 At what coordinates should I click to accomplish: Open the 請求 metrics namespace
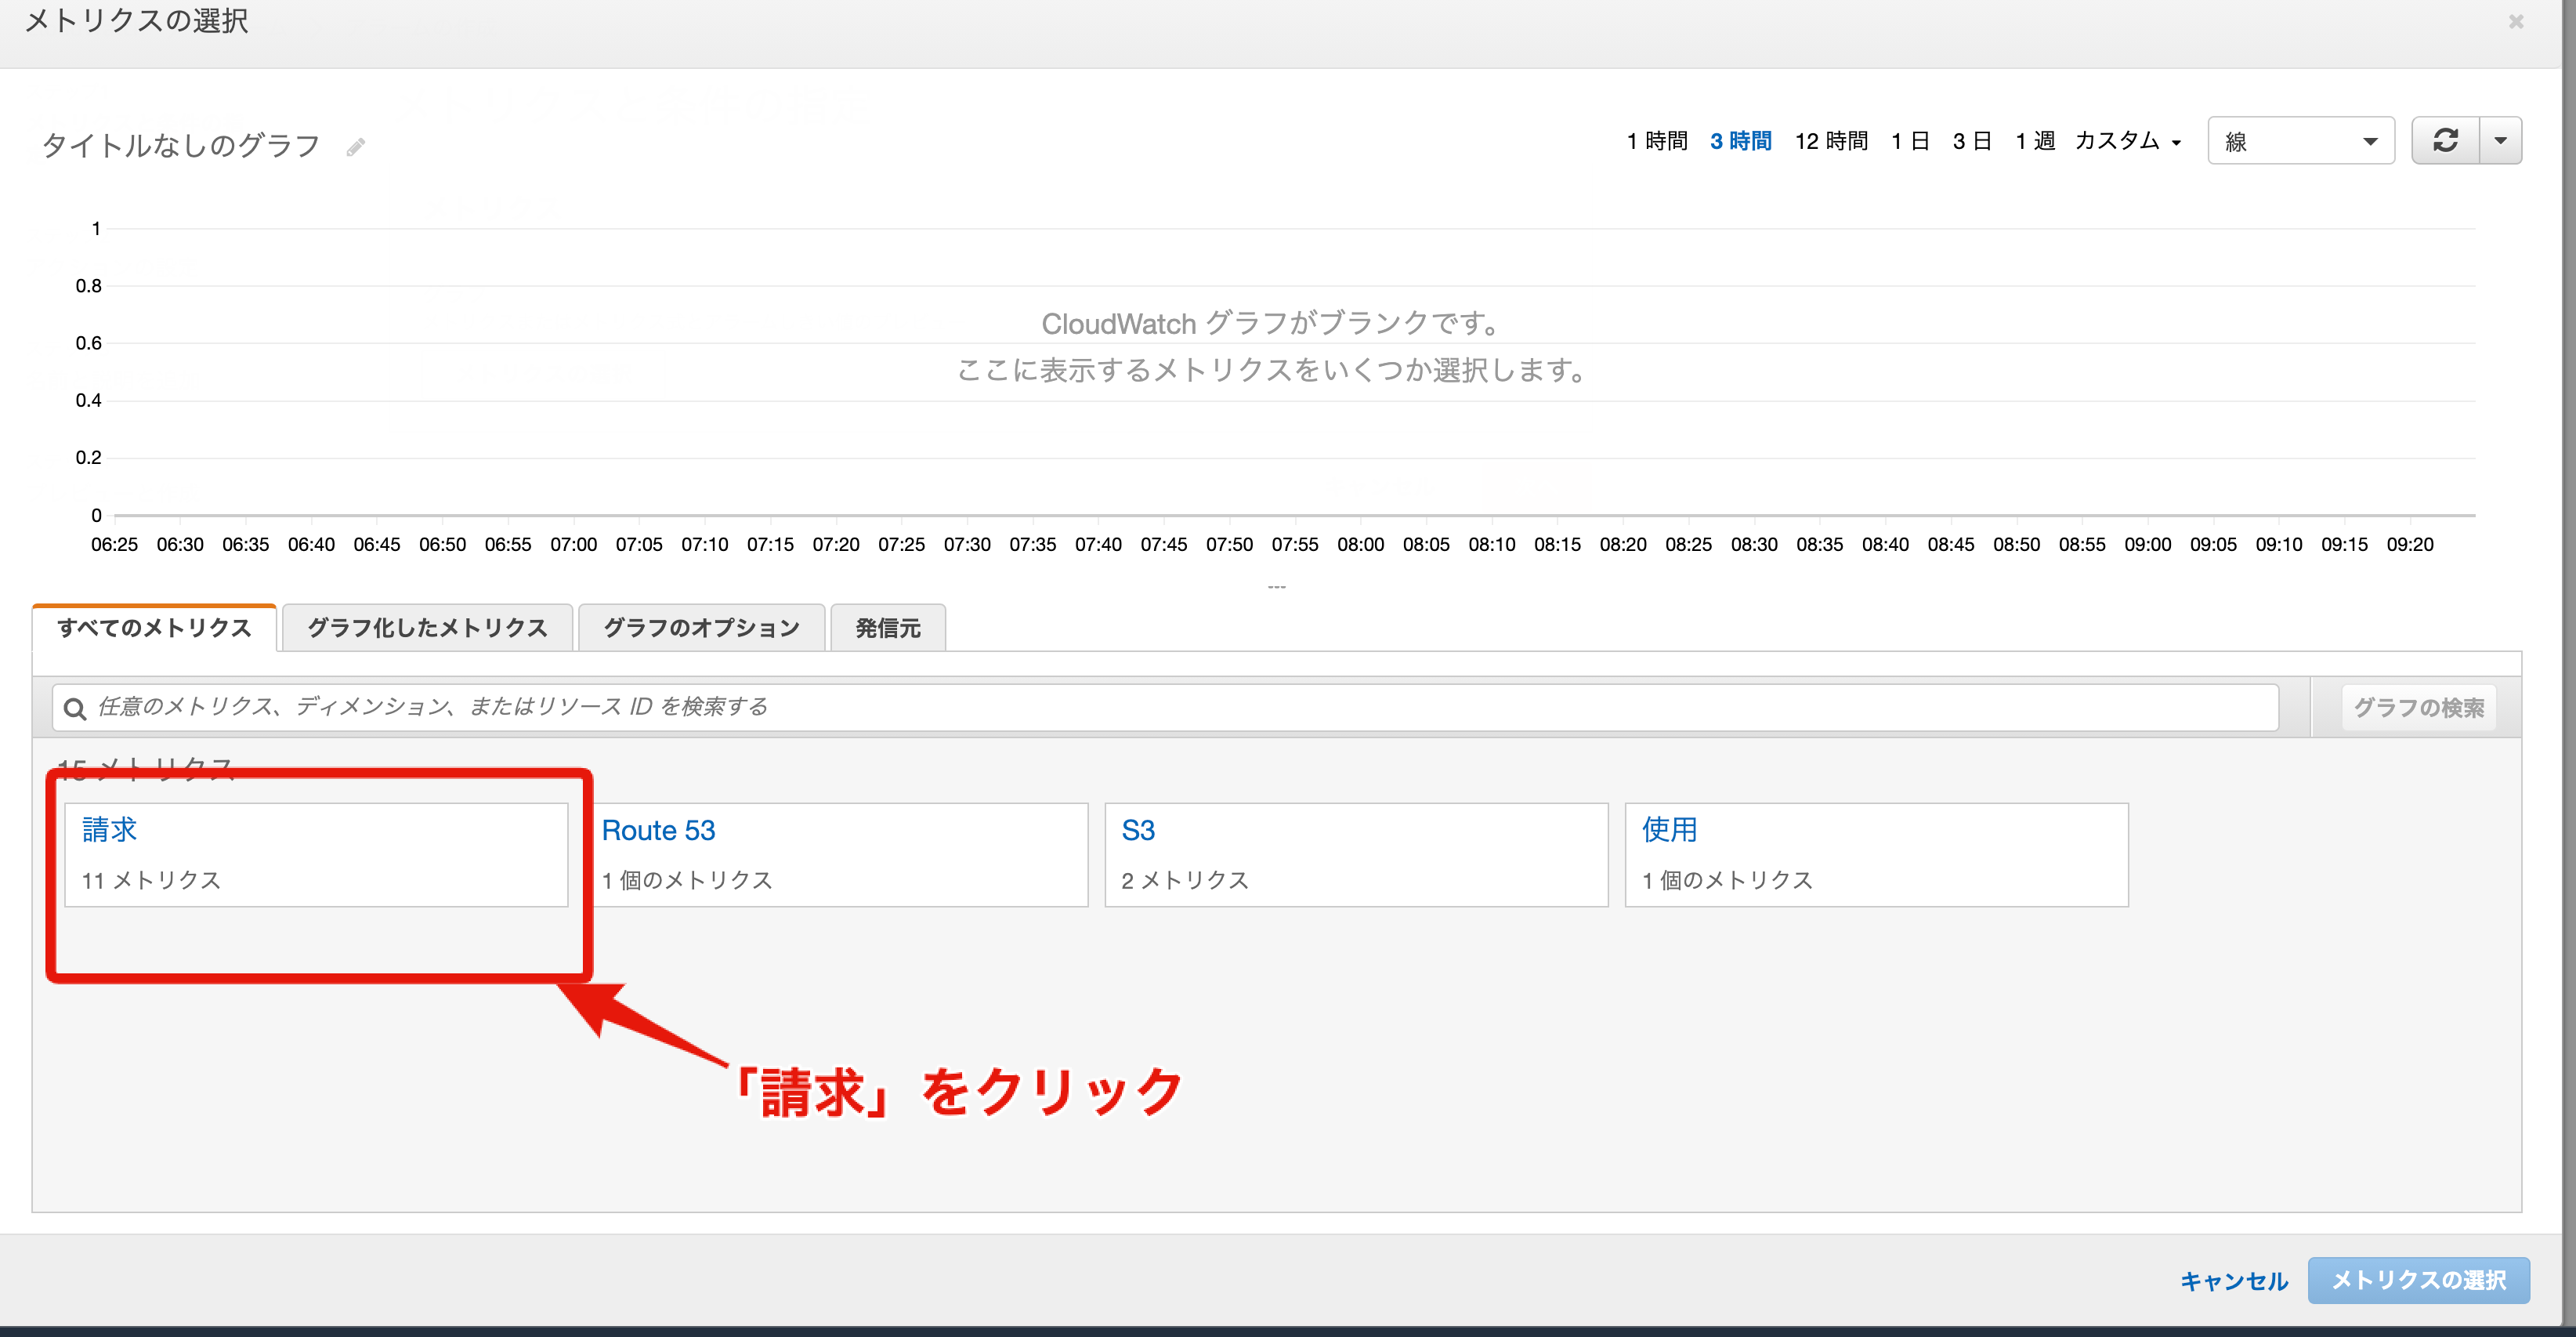pyautogui.click(x=109, y=830)
